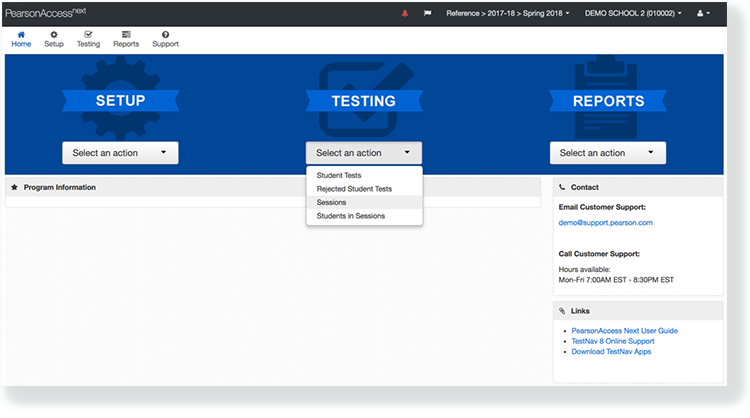This screenshot has width=750, height=418.
Task: Open the DEMO SCHOOL 2 organization dropdown
Action: click(x=636, y=14)
